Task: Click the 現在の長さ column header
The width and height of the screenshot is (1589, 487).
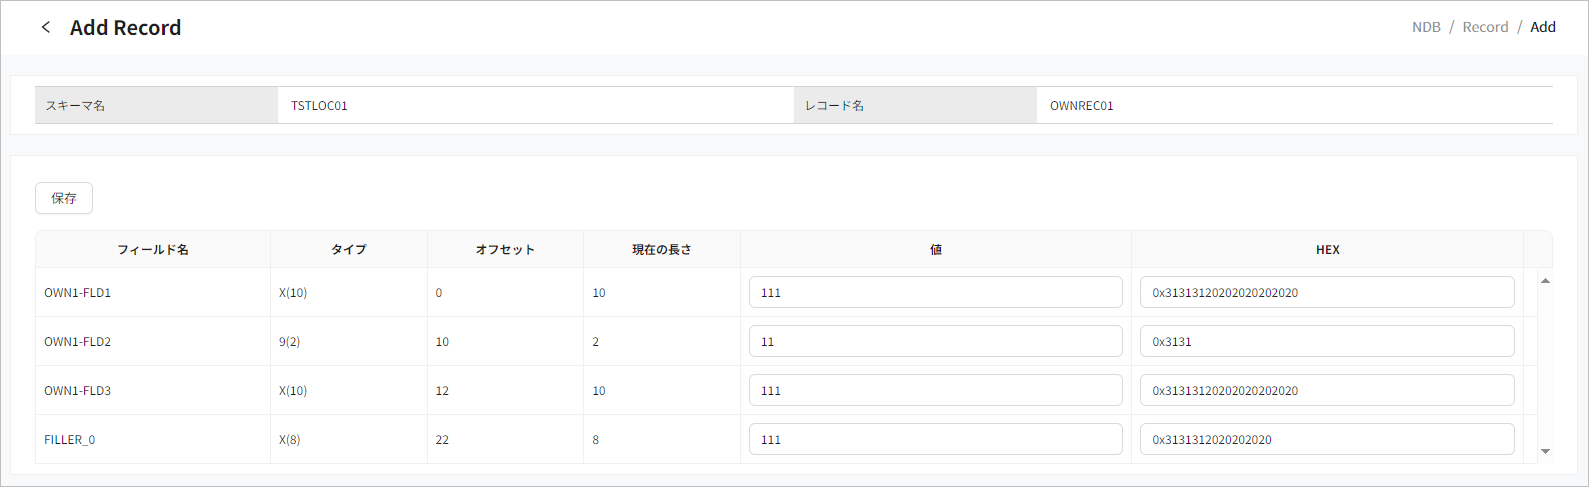Action: click(x=661, y=250)
